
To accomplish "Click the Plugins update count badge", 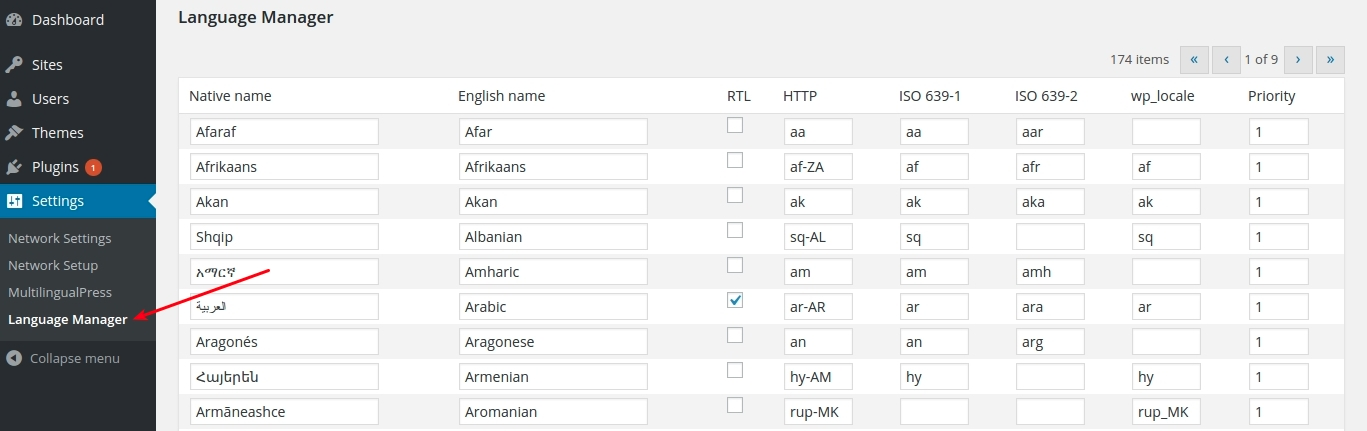I will click(x=94, y=167).
